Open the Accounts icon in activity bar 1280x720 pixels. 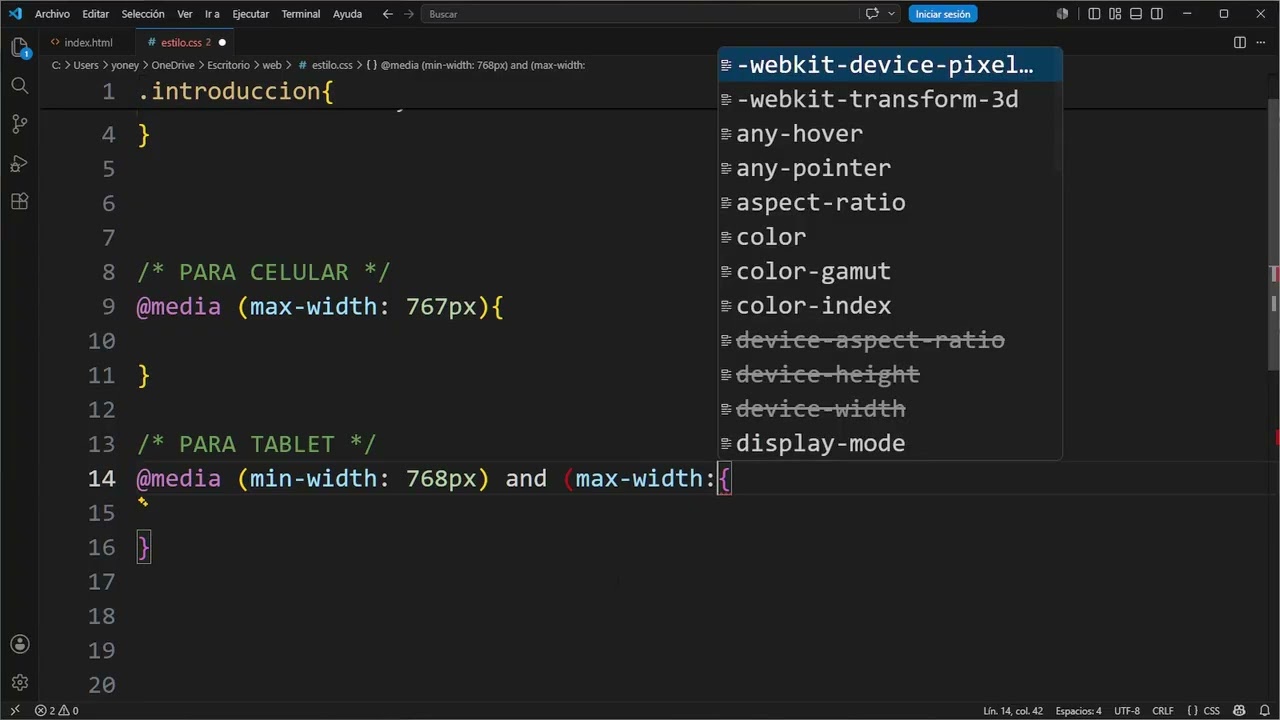[x=19, y=644]
